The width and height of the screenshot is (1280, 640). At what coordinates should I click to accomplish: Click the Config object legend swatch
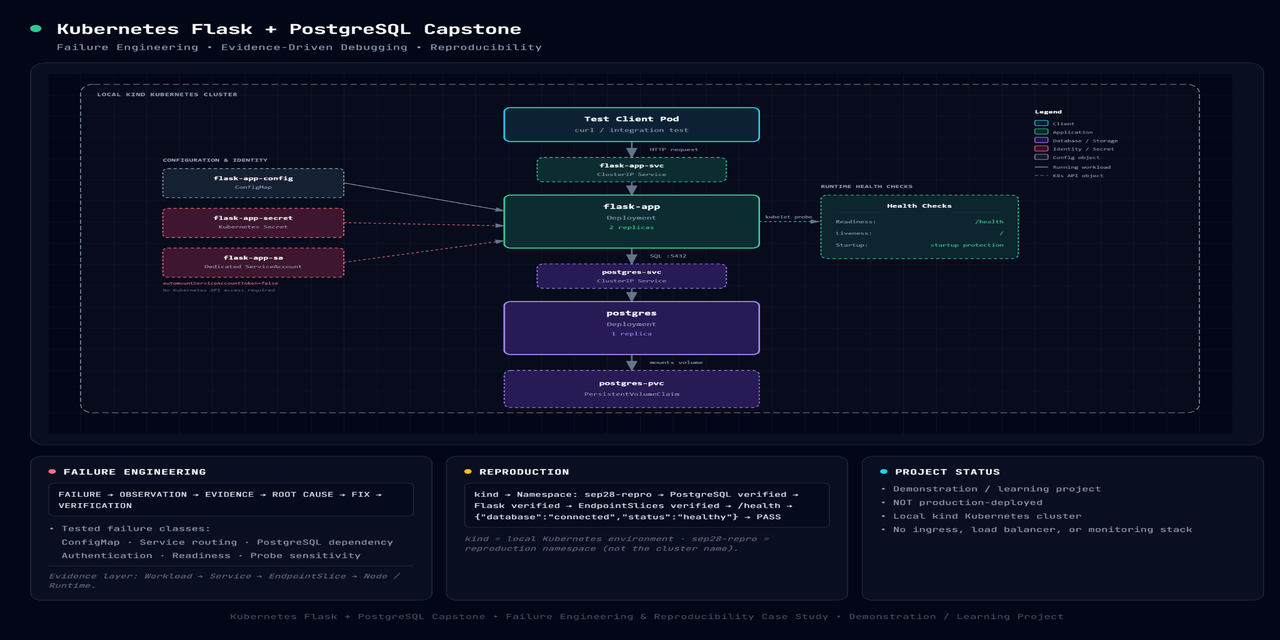1041,157
